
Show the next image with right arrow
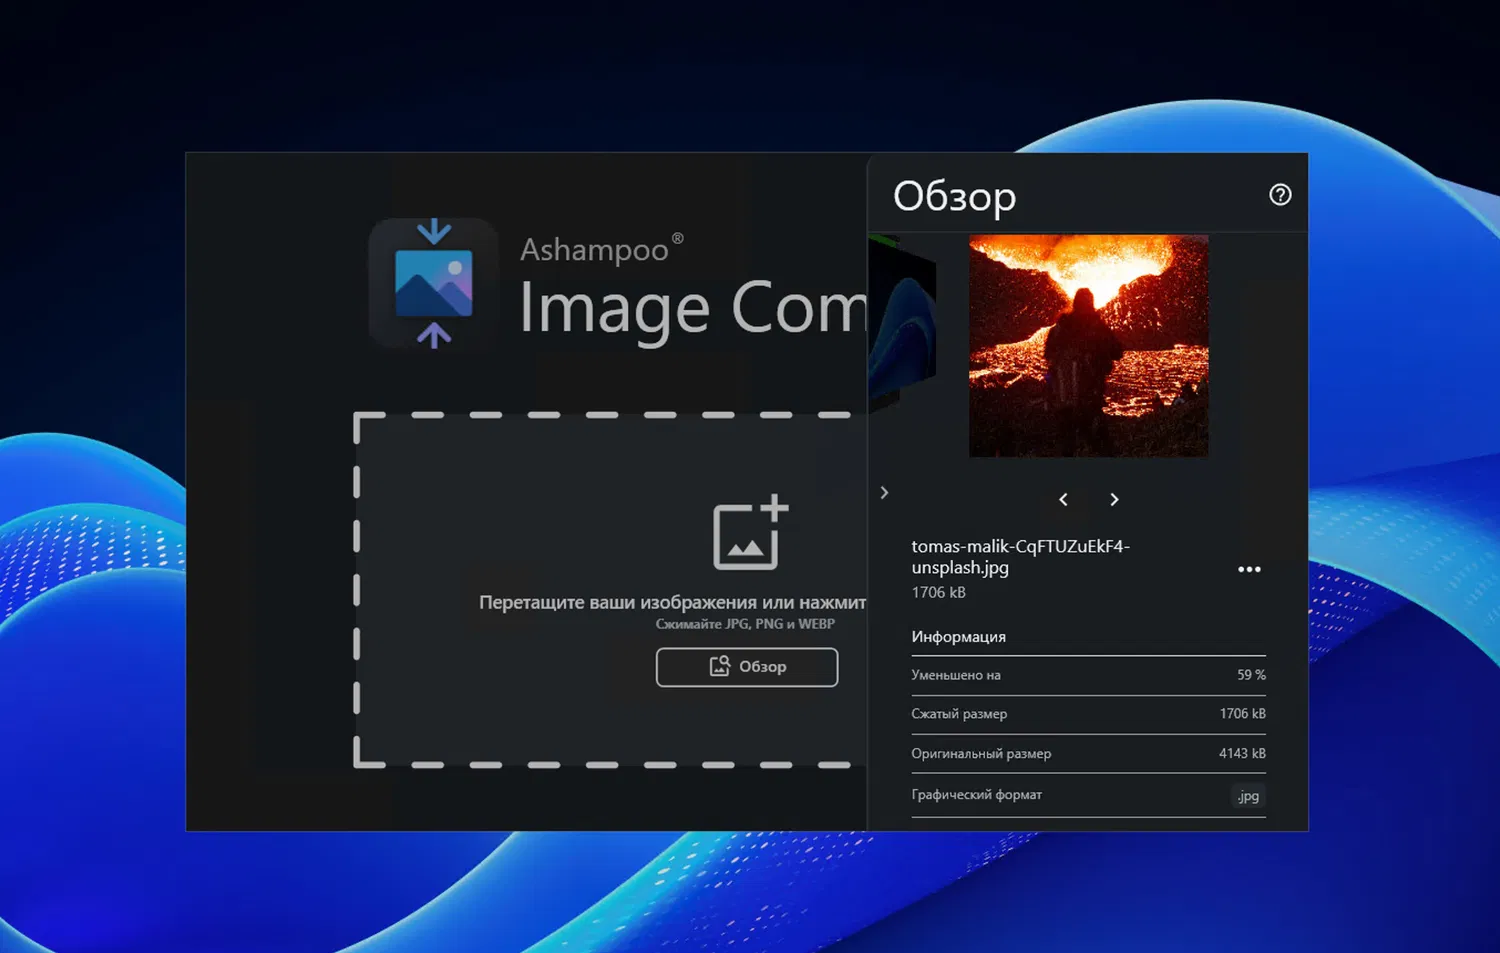click(1114, 499)
